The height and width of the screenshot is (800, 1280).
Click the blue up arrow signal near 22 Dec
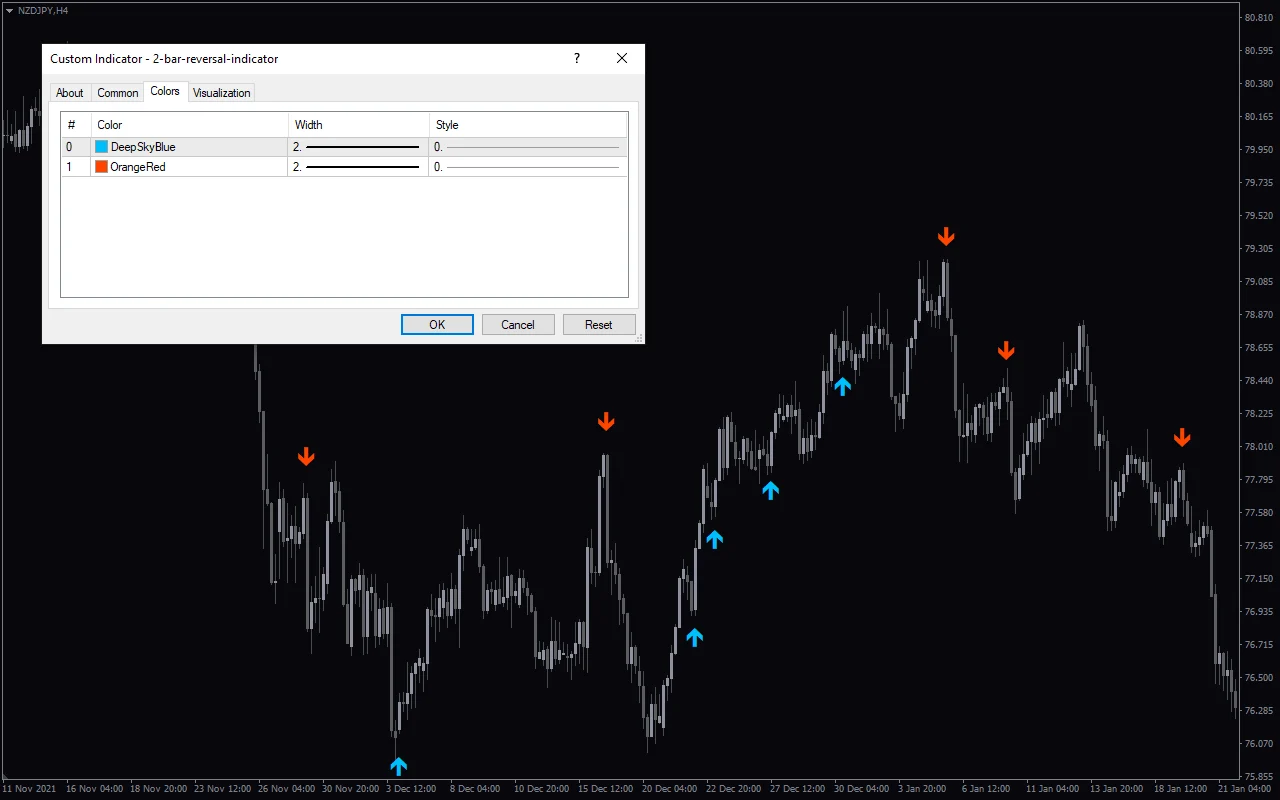pos(771,490)
